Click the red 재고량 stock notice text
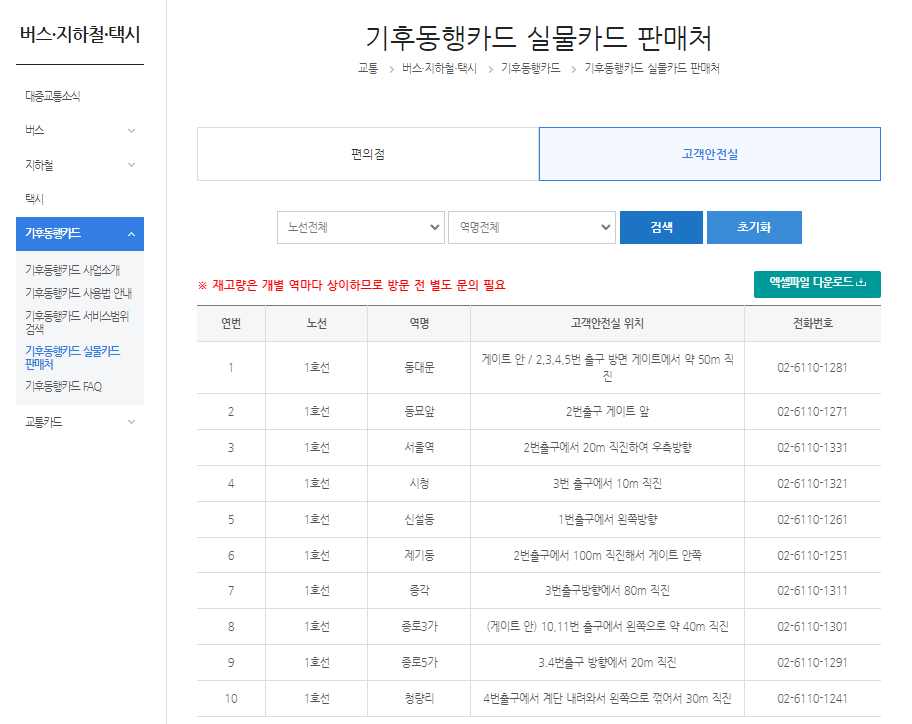Image resolution: width=912 pixels, height=724 pixels. click(352, 285)
